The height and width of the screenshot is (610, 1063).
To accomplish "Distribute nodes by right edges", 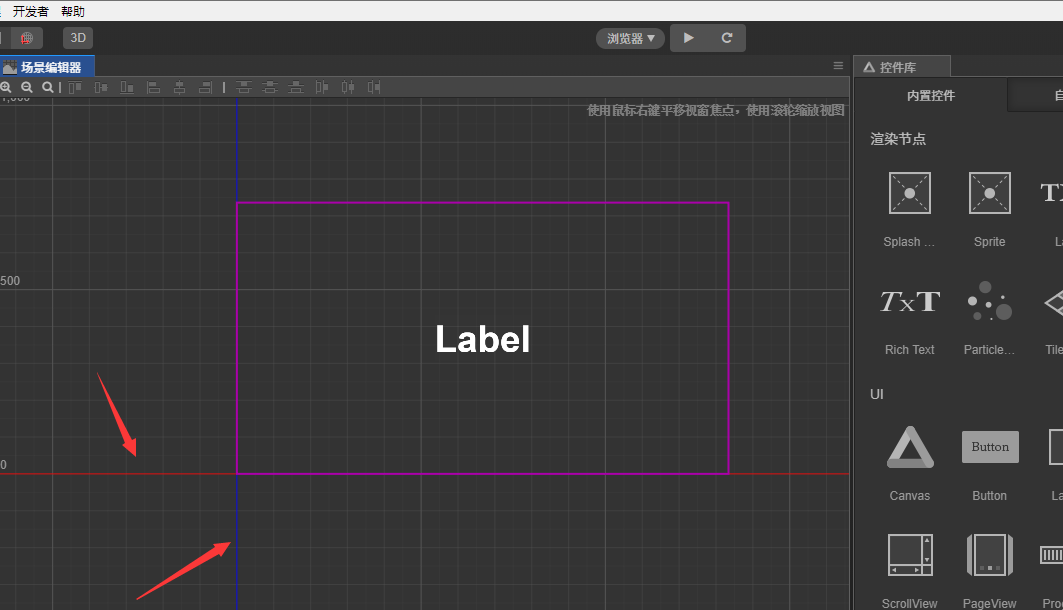I will tap(374, 87).
